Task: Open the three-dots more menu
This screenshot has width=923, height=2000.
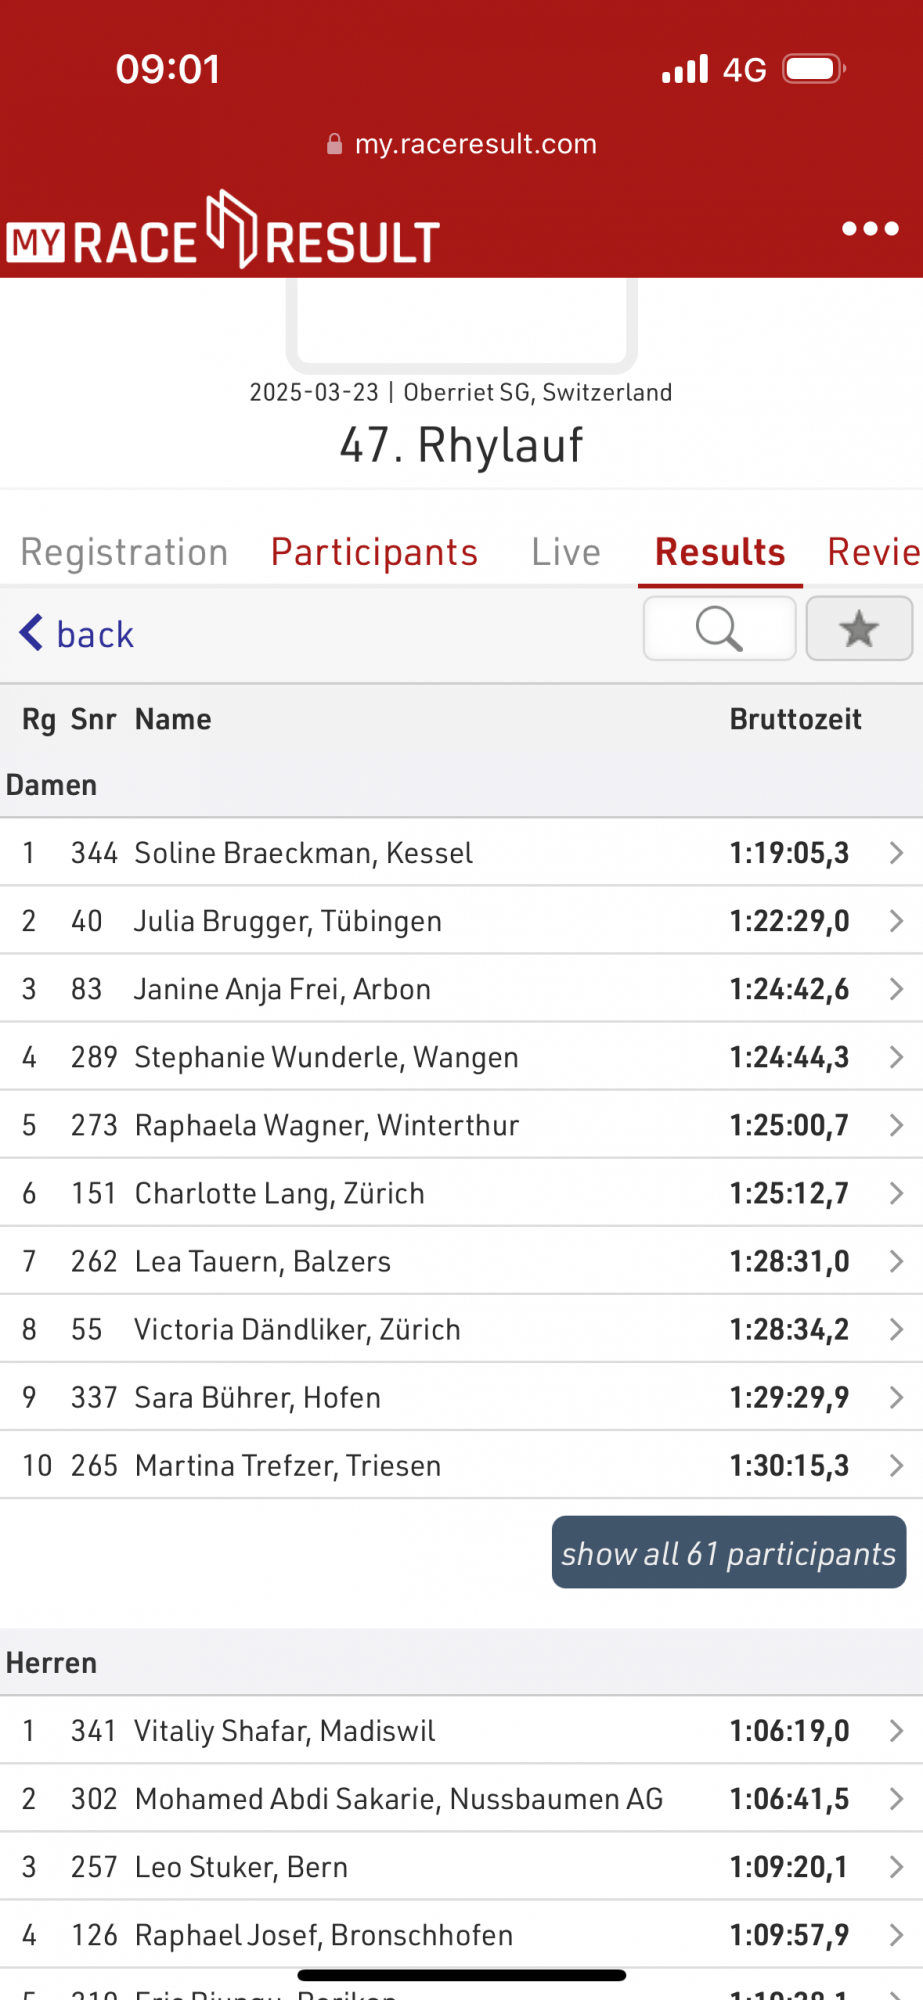Action: tap(869, 229)
